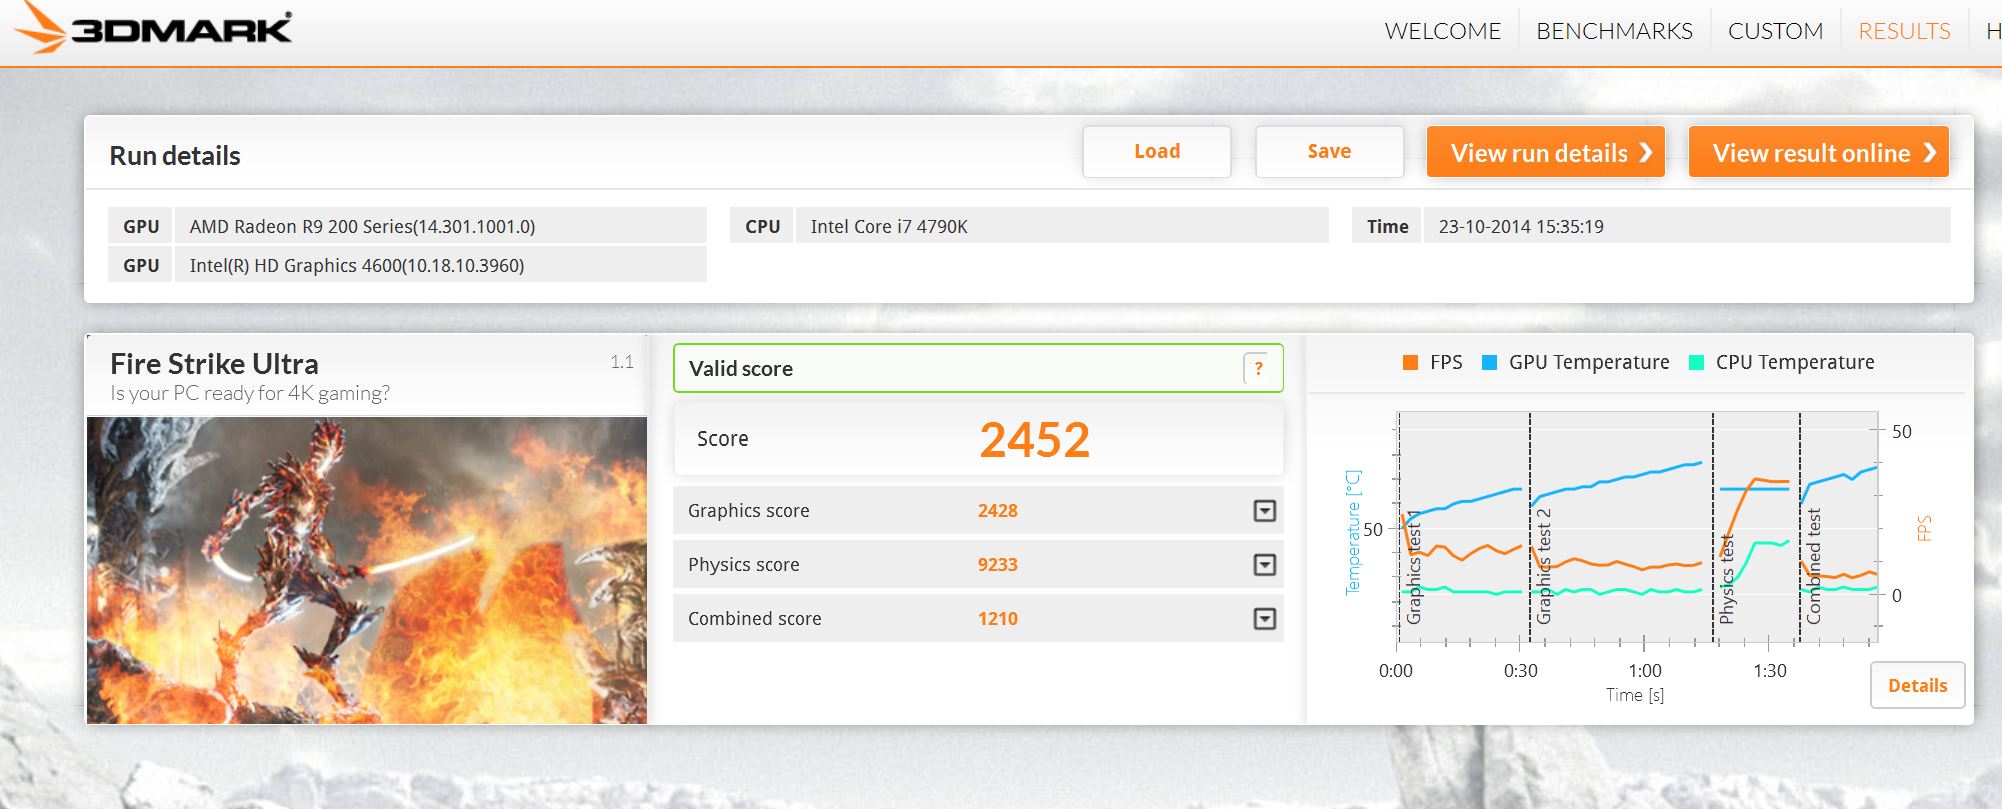Open chart Details button

tap(1917, 686)
